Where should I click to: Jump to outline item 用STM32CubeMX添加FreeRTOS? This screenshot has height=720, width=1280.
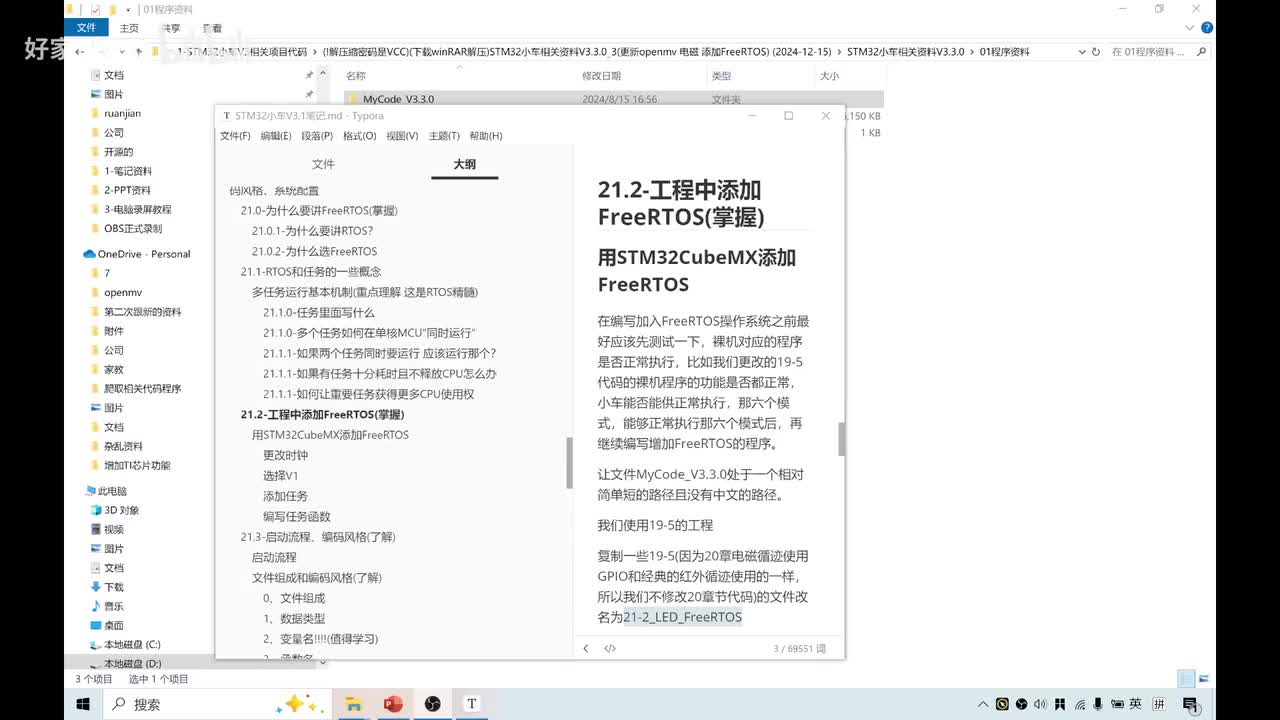point(330,435)
